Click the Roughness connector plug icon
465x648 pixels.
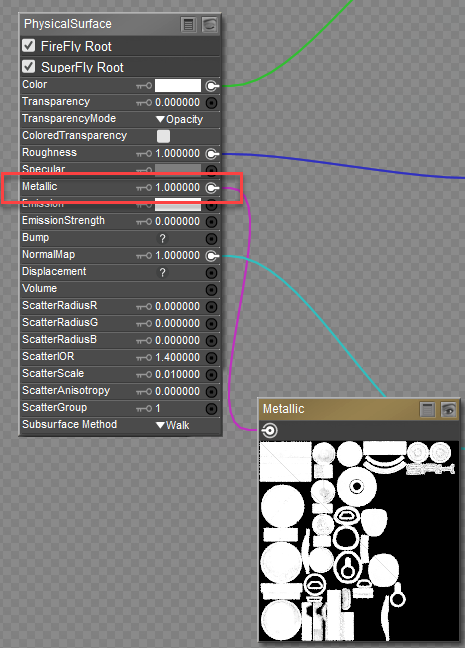(212, 154)
